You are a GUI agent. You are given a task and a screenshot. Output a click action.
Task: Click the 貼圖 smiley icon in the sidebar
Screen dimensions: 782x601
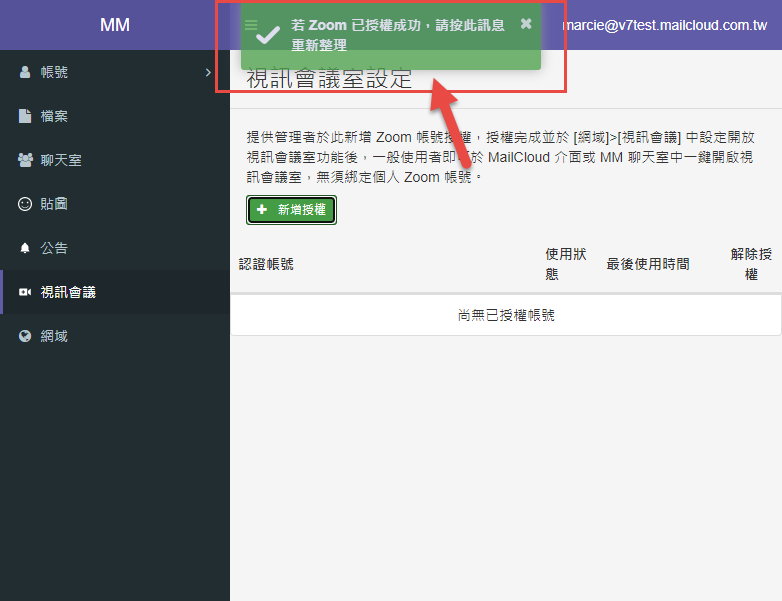(x=25, y=204)
